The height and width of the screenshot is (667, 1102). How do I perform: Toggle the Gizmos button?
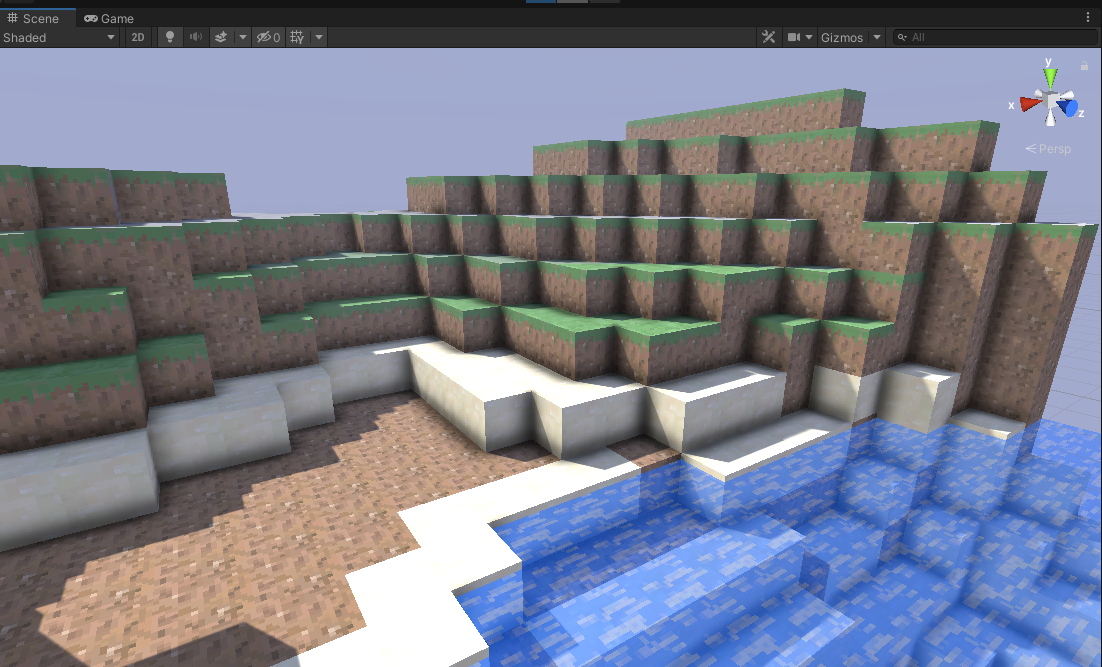(x=841, y=37)
